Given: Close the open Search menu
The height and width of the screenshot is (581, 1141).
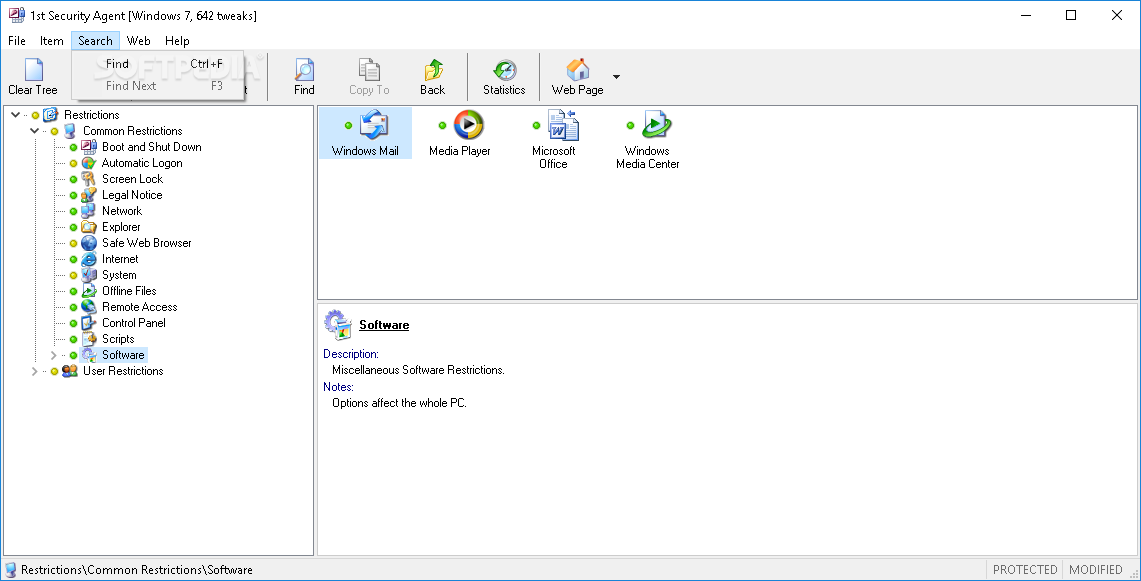Looking at the screenshot, I should pyautogui.click(x=95, y=41).
